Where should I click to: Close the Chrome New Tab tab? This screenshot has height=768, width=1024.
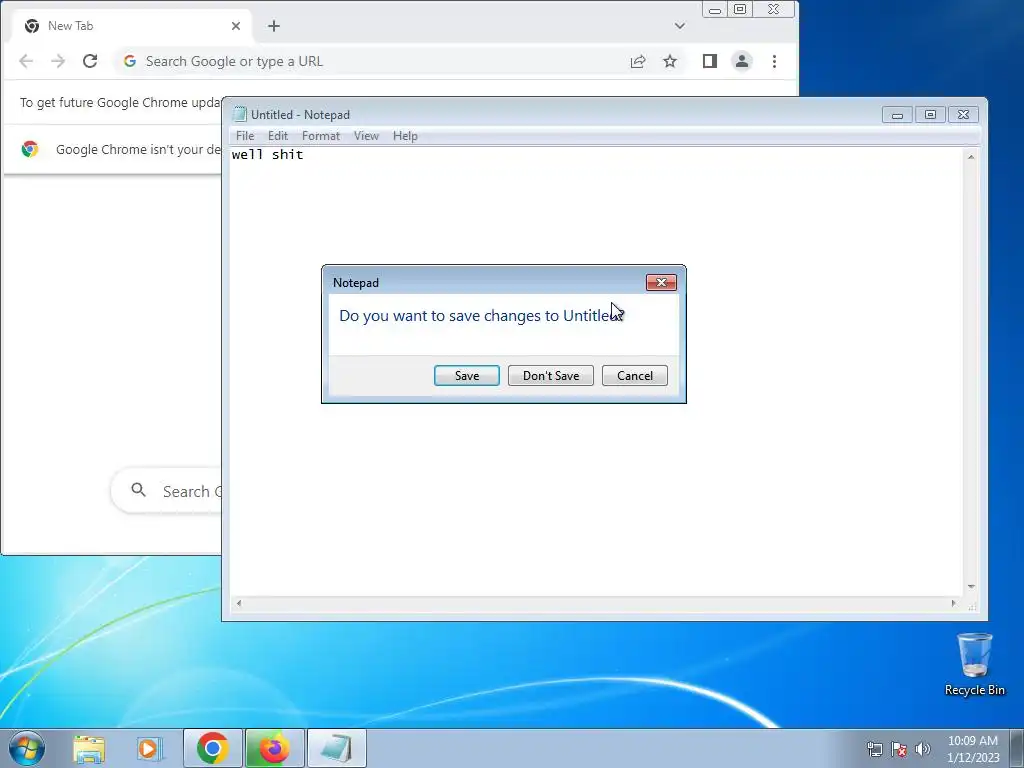[236, 26]
